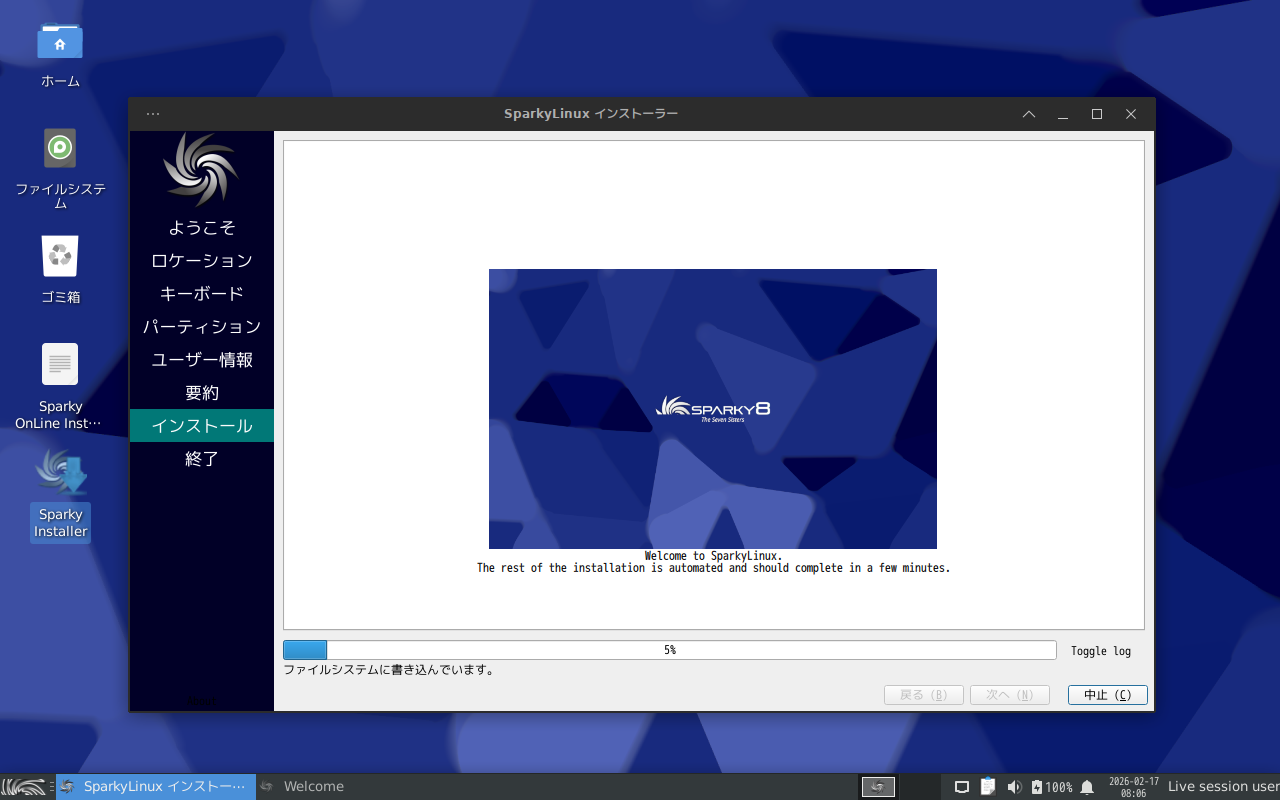
Task: Open the clipboard manager tray icon
Action: [x=988, y=787]
